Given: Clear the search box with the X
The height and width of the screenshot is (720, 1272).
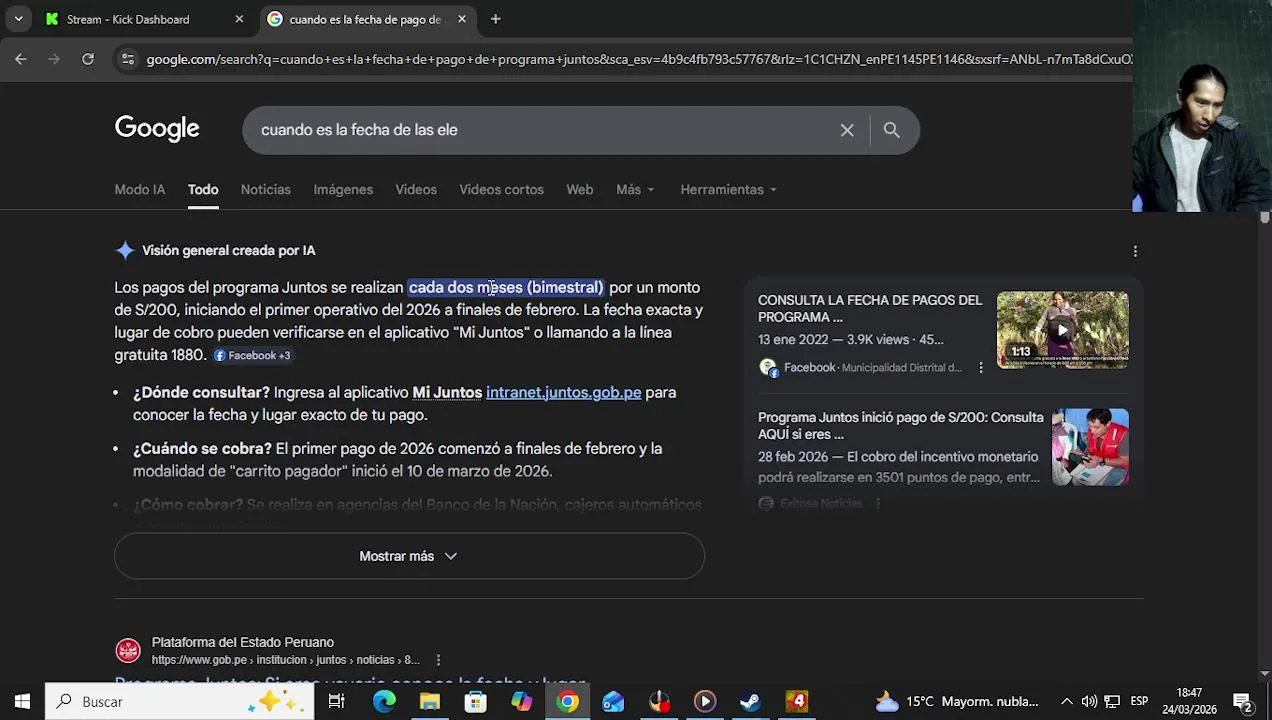Looking at the screenshot, I should pos(847,130).
